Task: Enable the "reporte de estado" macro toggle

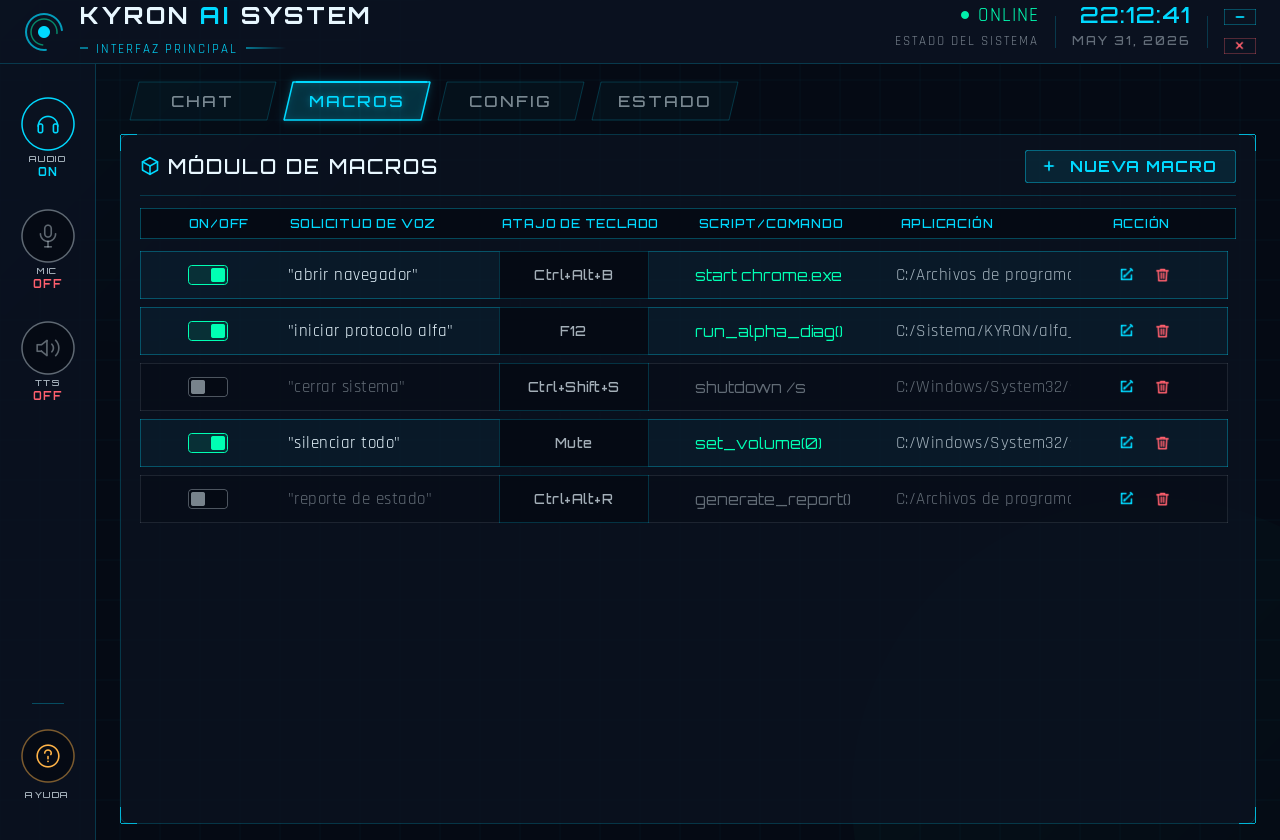Action: 208,499
